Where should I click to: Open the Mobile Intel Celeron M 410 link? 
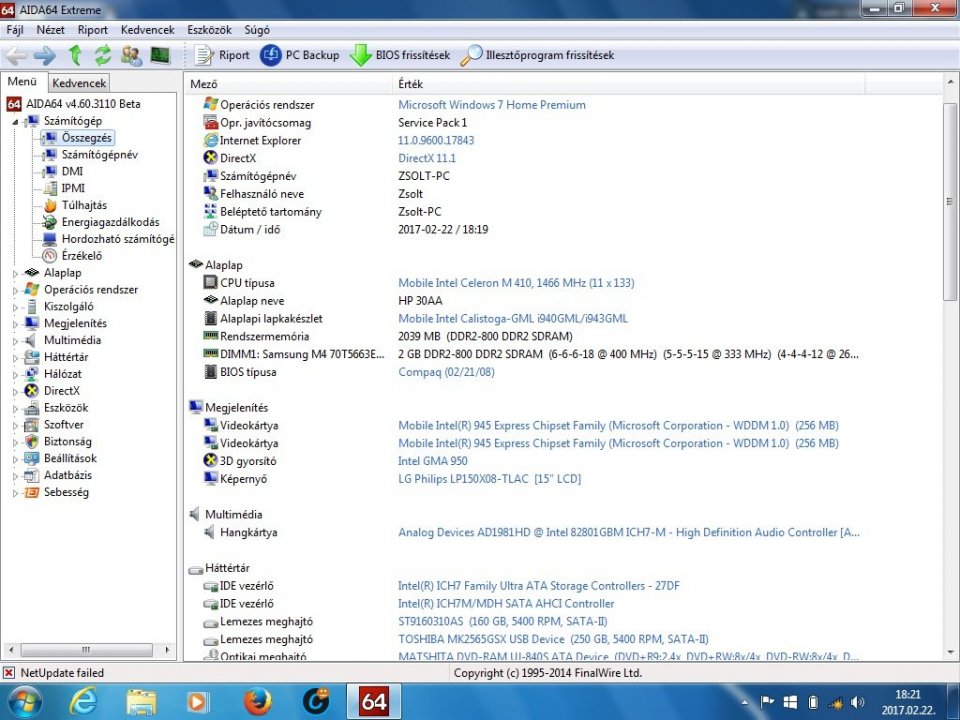(x=516, y=283)
